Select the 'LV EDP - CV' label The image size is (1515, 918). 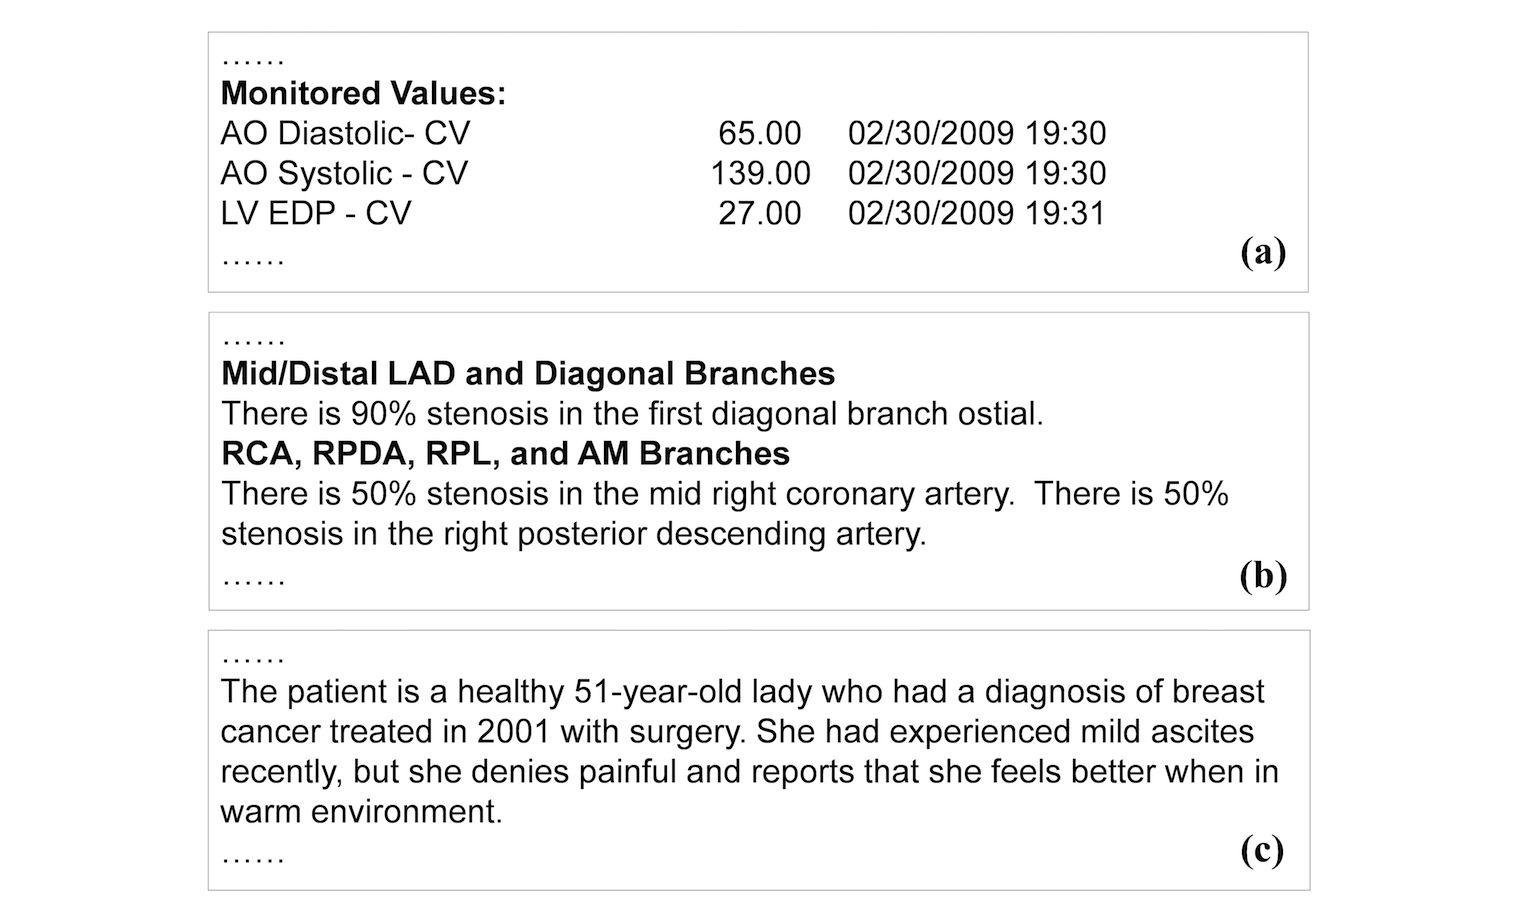pyautogui.click(x=316, y=213)
